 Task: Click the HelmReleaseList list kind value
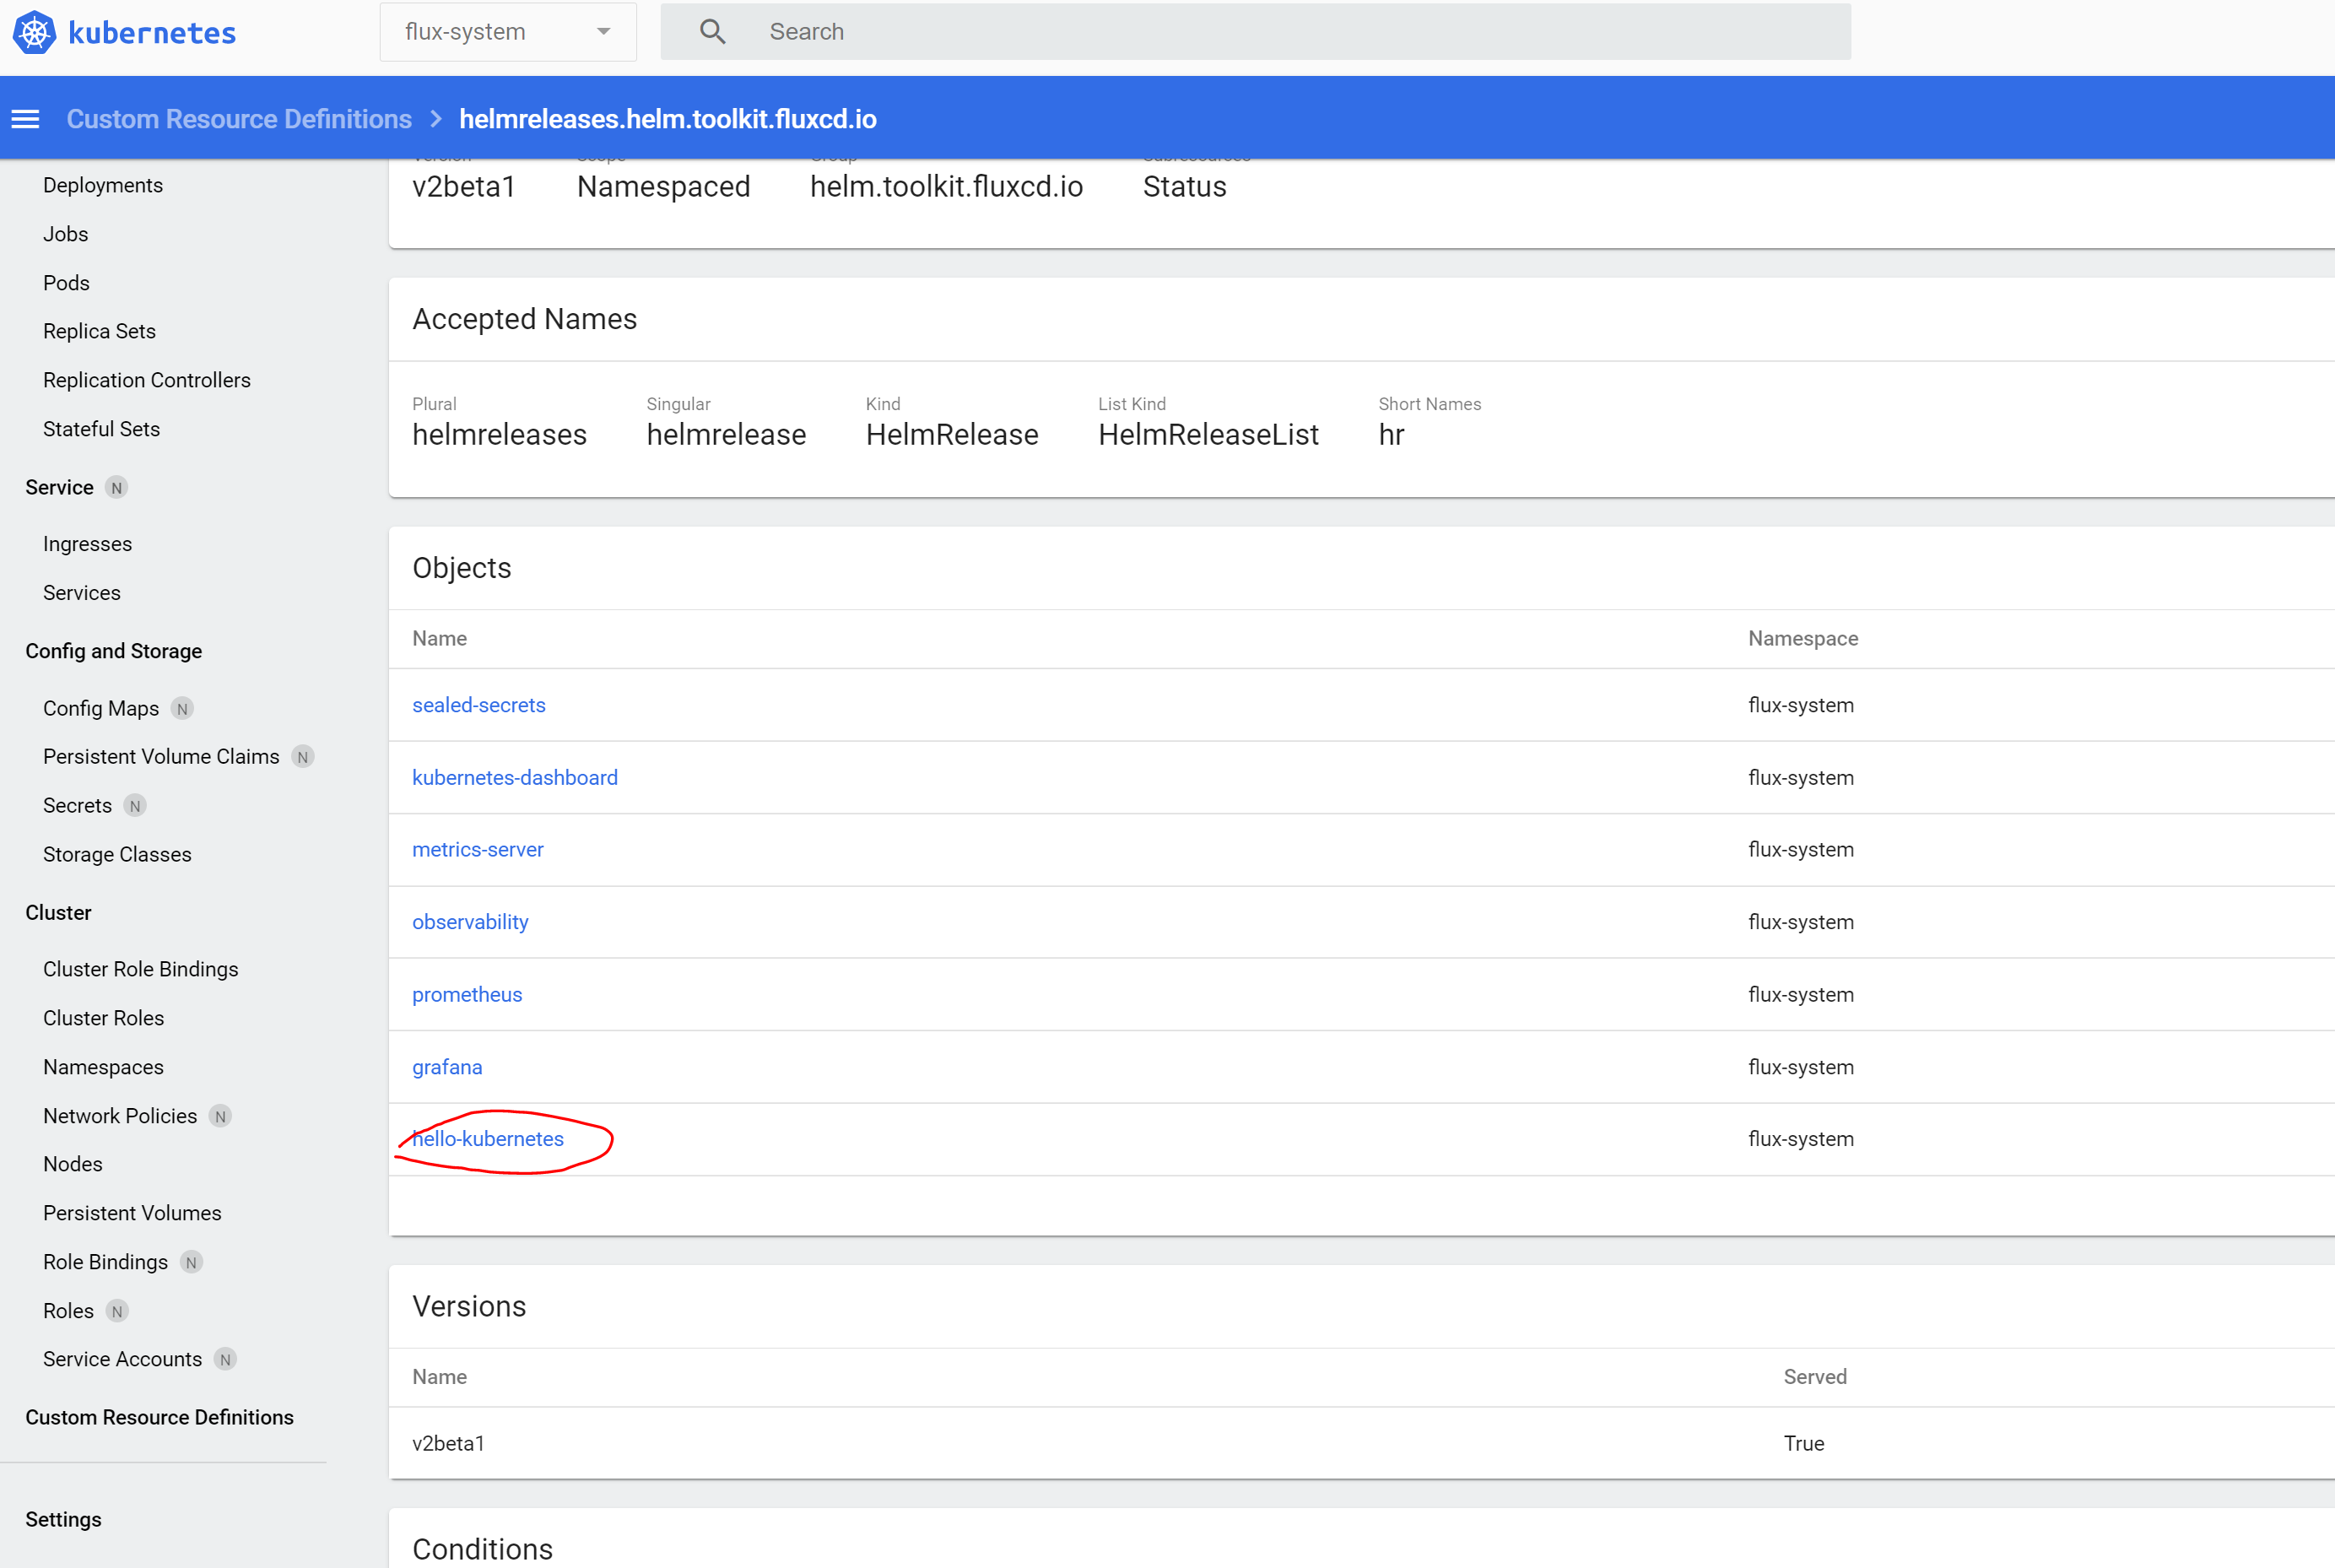pos(1208,435)
